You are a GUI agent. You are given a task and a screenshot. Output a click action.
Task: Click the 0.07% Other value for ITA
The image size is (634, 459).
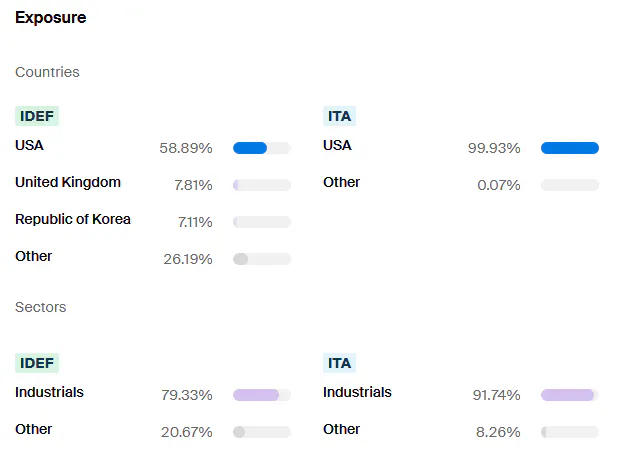(x=498, y=185)
